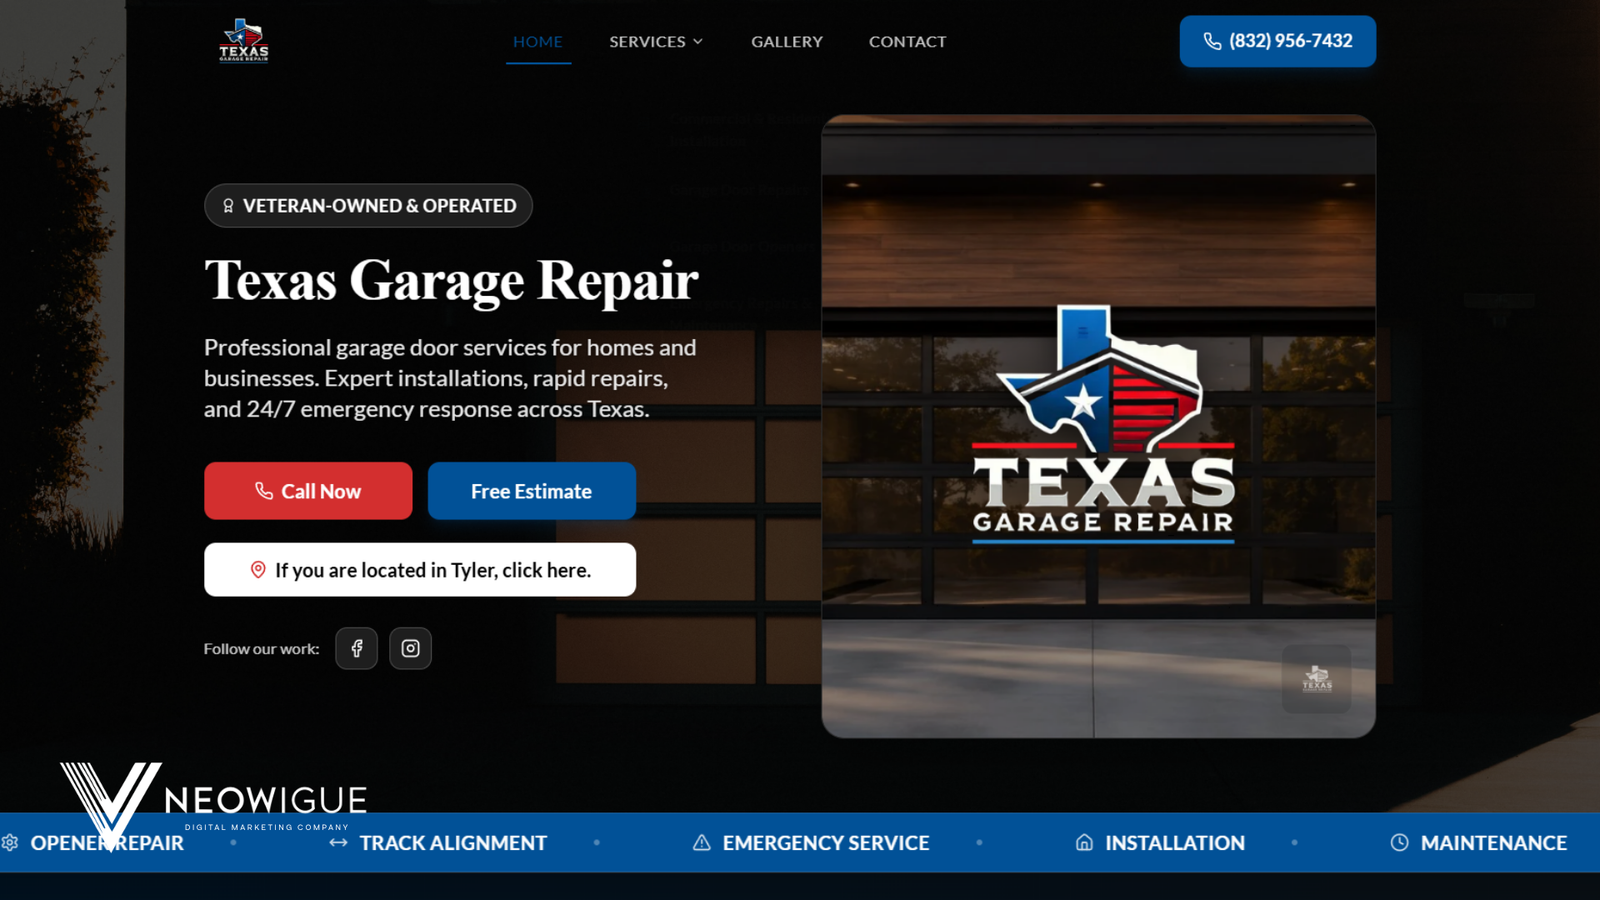This screenshot has height=900, width=1600.
Task: Click the 'Follow our work:' label
Action: click(262, 649)
